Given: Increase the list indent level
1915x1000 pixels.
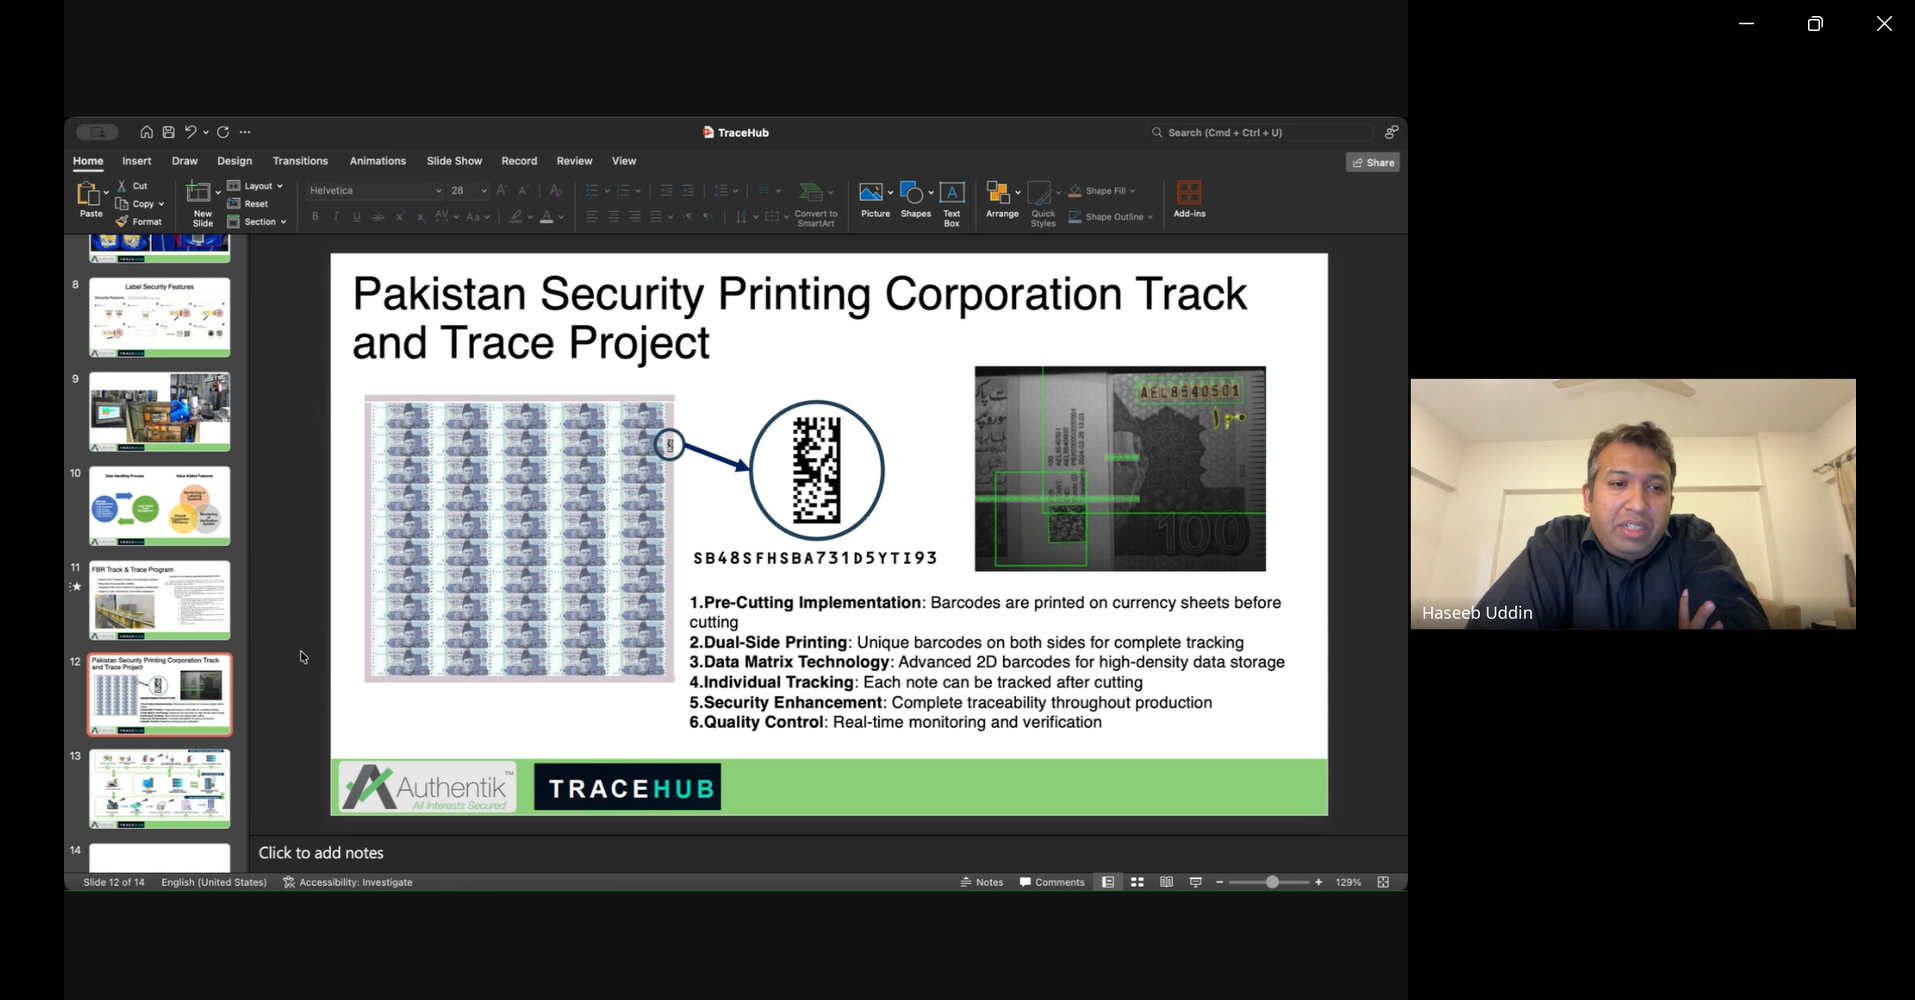Looking at the screenshot, I should tap(688, 190).
